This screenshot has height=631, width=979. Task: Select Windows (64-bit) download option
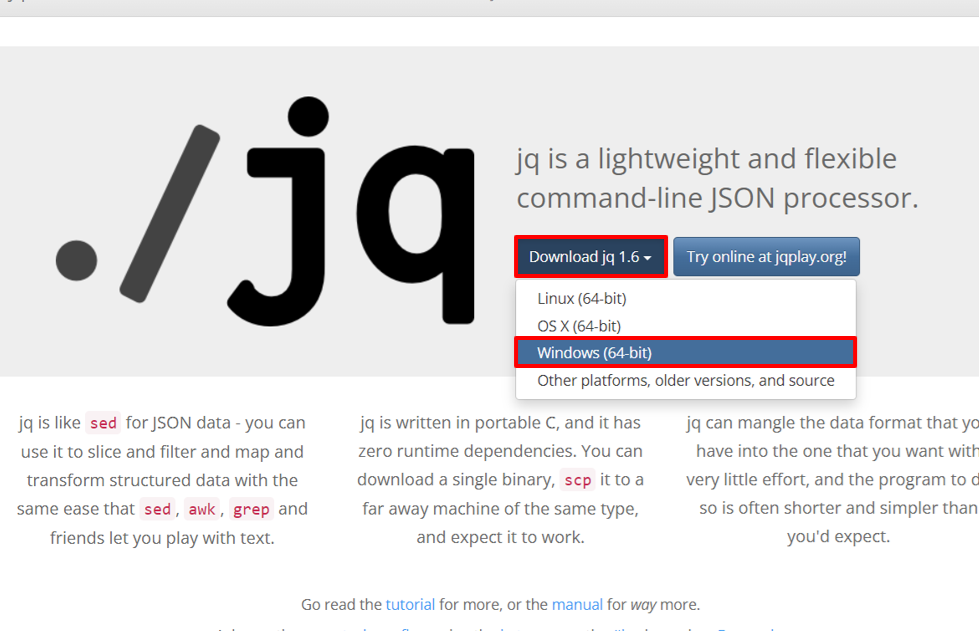(594, 353)
